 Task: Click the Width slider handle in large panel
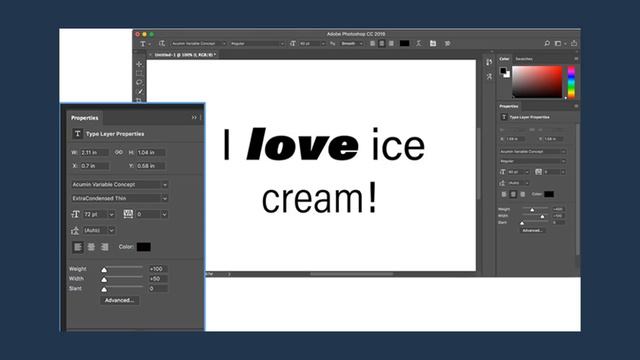pos(104,280)
